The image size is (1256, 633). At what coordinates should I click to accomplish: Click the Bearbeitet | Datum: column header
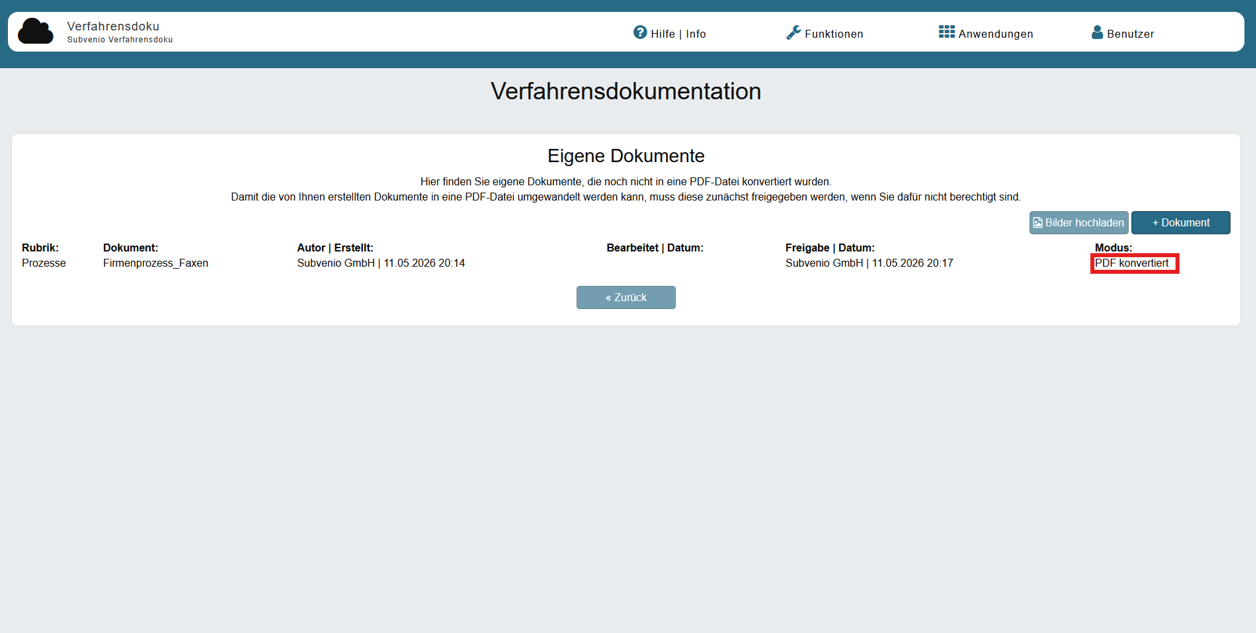coord(655,247)
